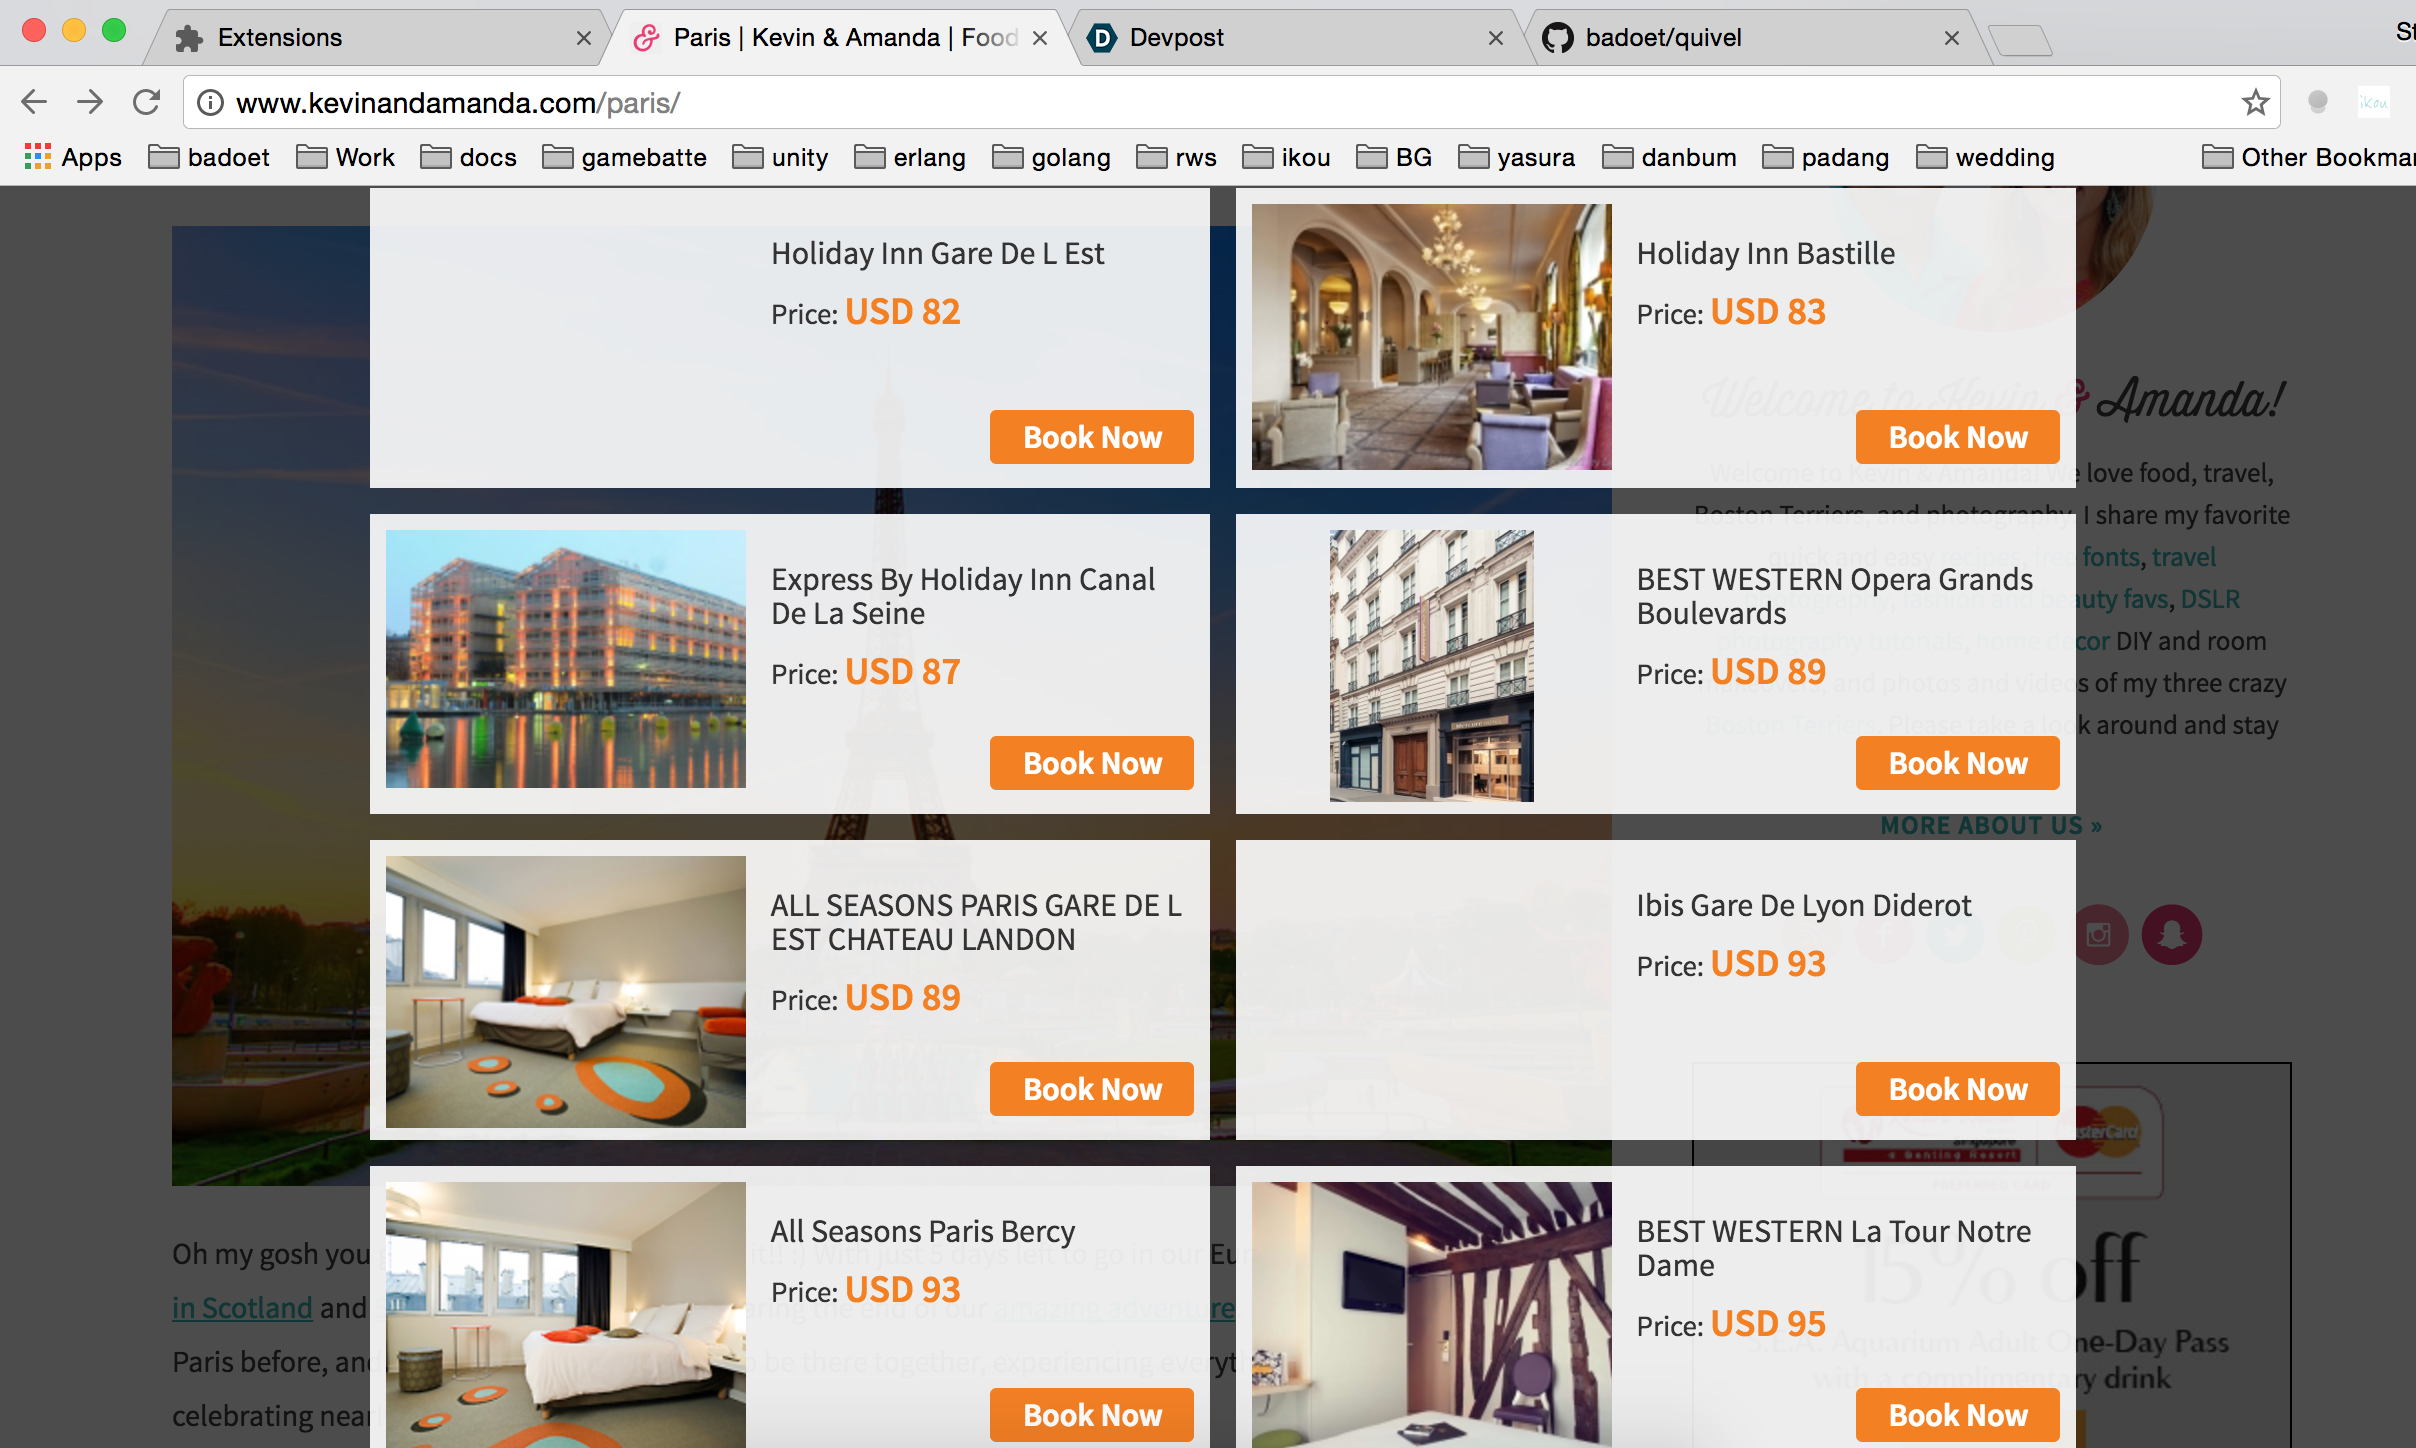Click the browser back arrow
This screenshot has height=1448, width=2416.
(34, 102)
